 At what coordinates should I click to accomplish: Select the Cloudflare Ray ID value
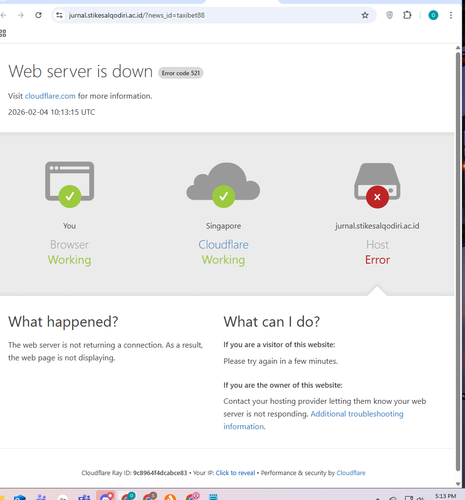point(160,473)
